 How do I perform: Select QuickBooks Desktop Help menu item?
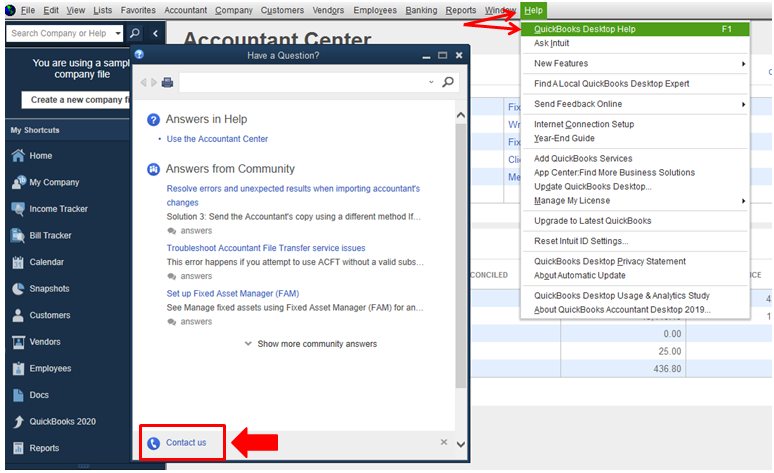(x=635, y=29)
